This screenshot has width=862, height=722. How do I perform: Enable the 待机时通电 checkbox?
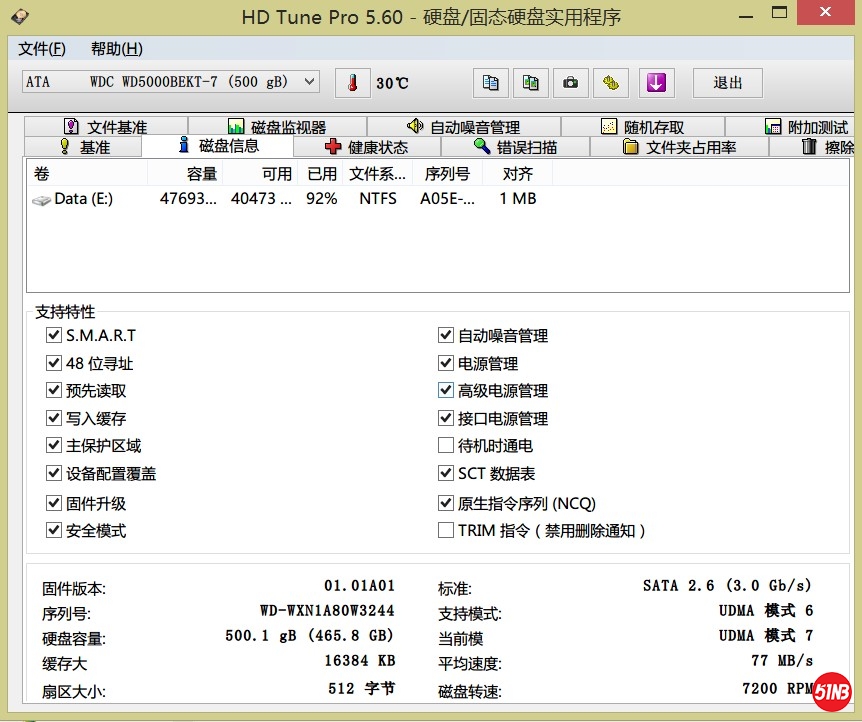[446, 445]
